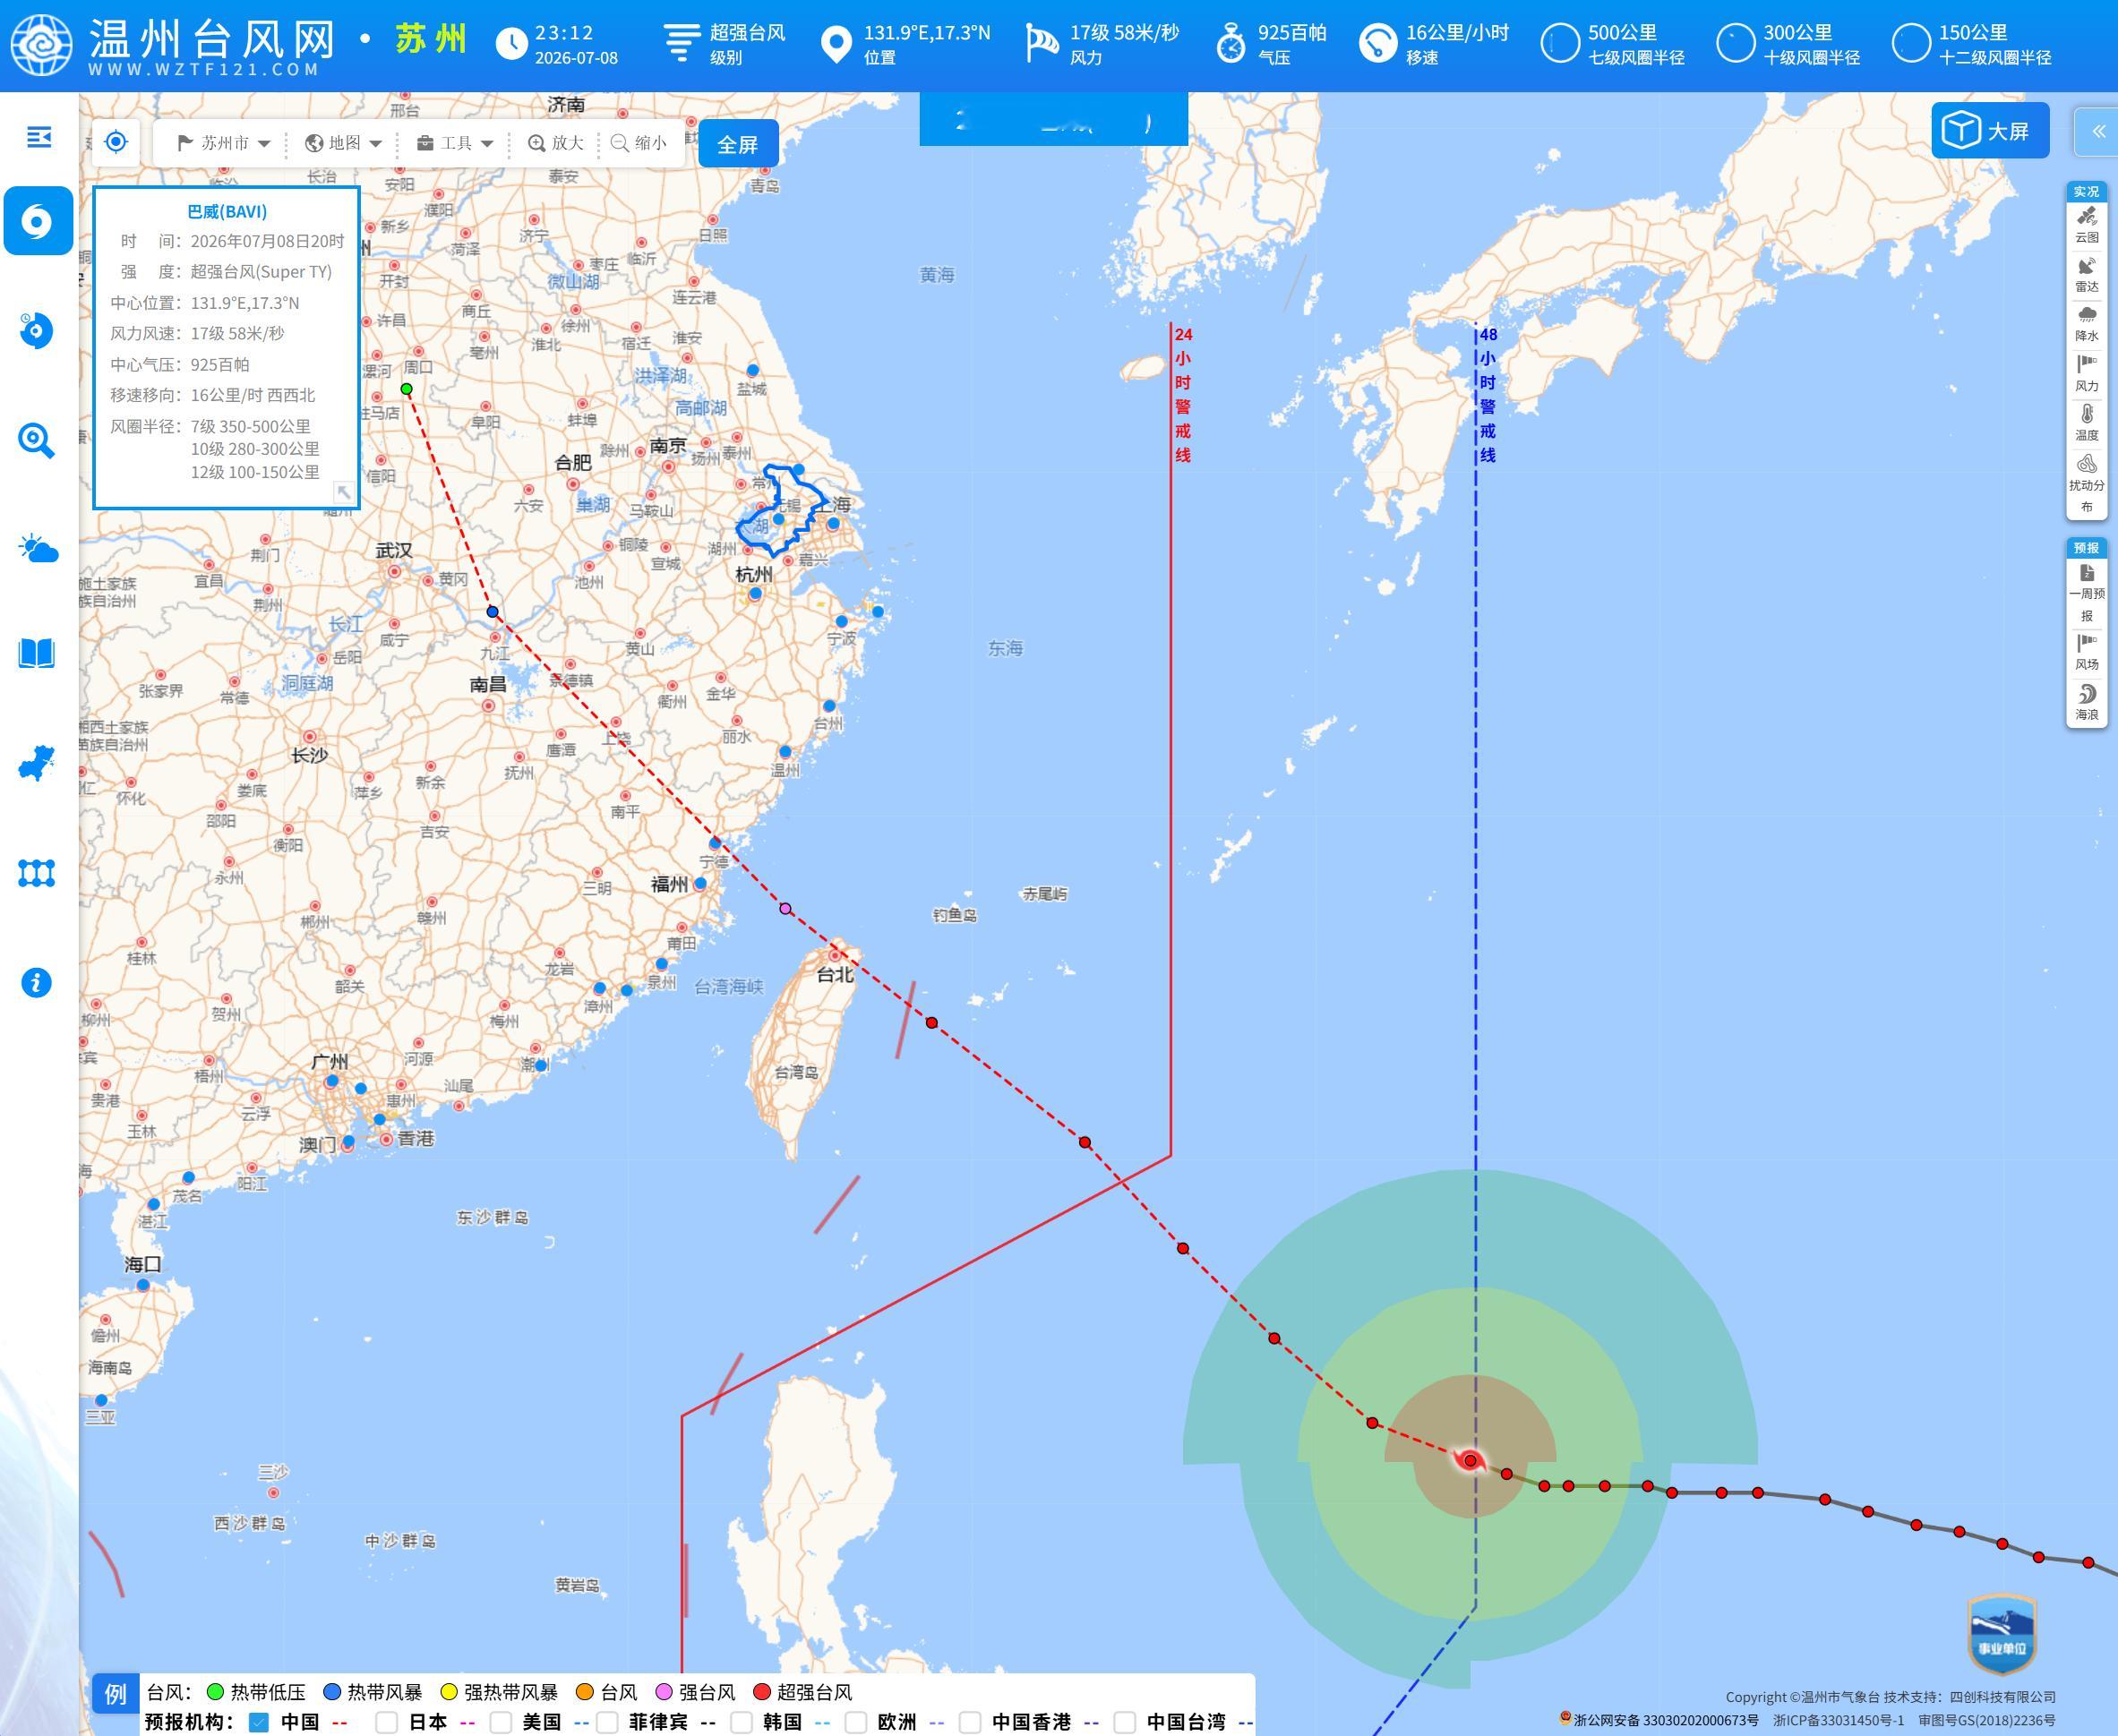The width and height of the screenshot is (2118, 1736).
Task: Open the second typhoon-with-pin sidebar icon
Action: 37,330
